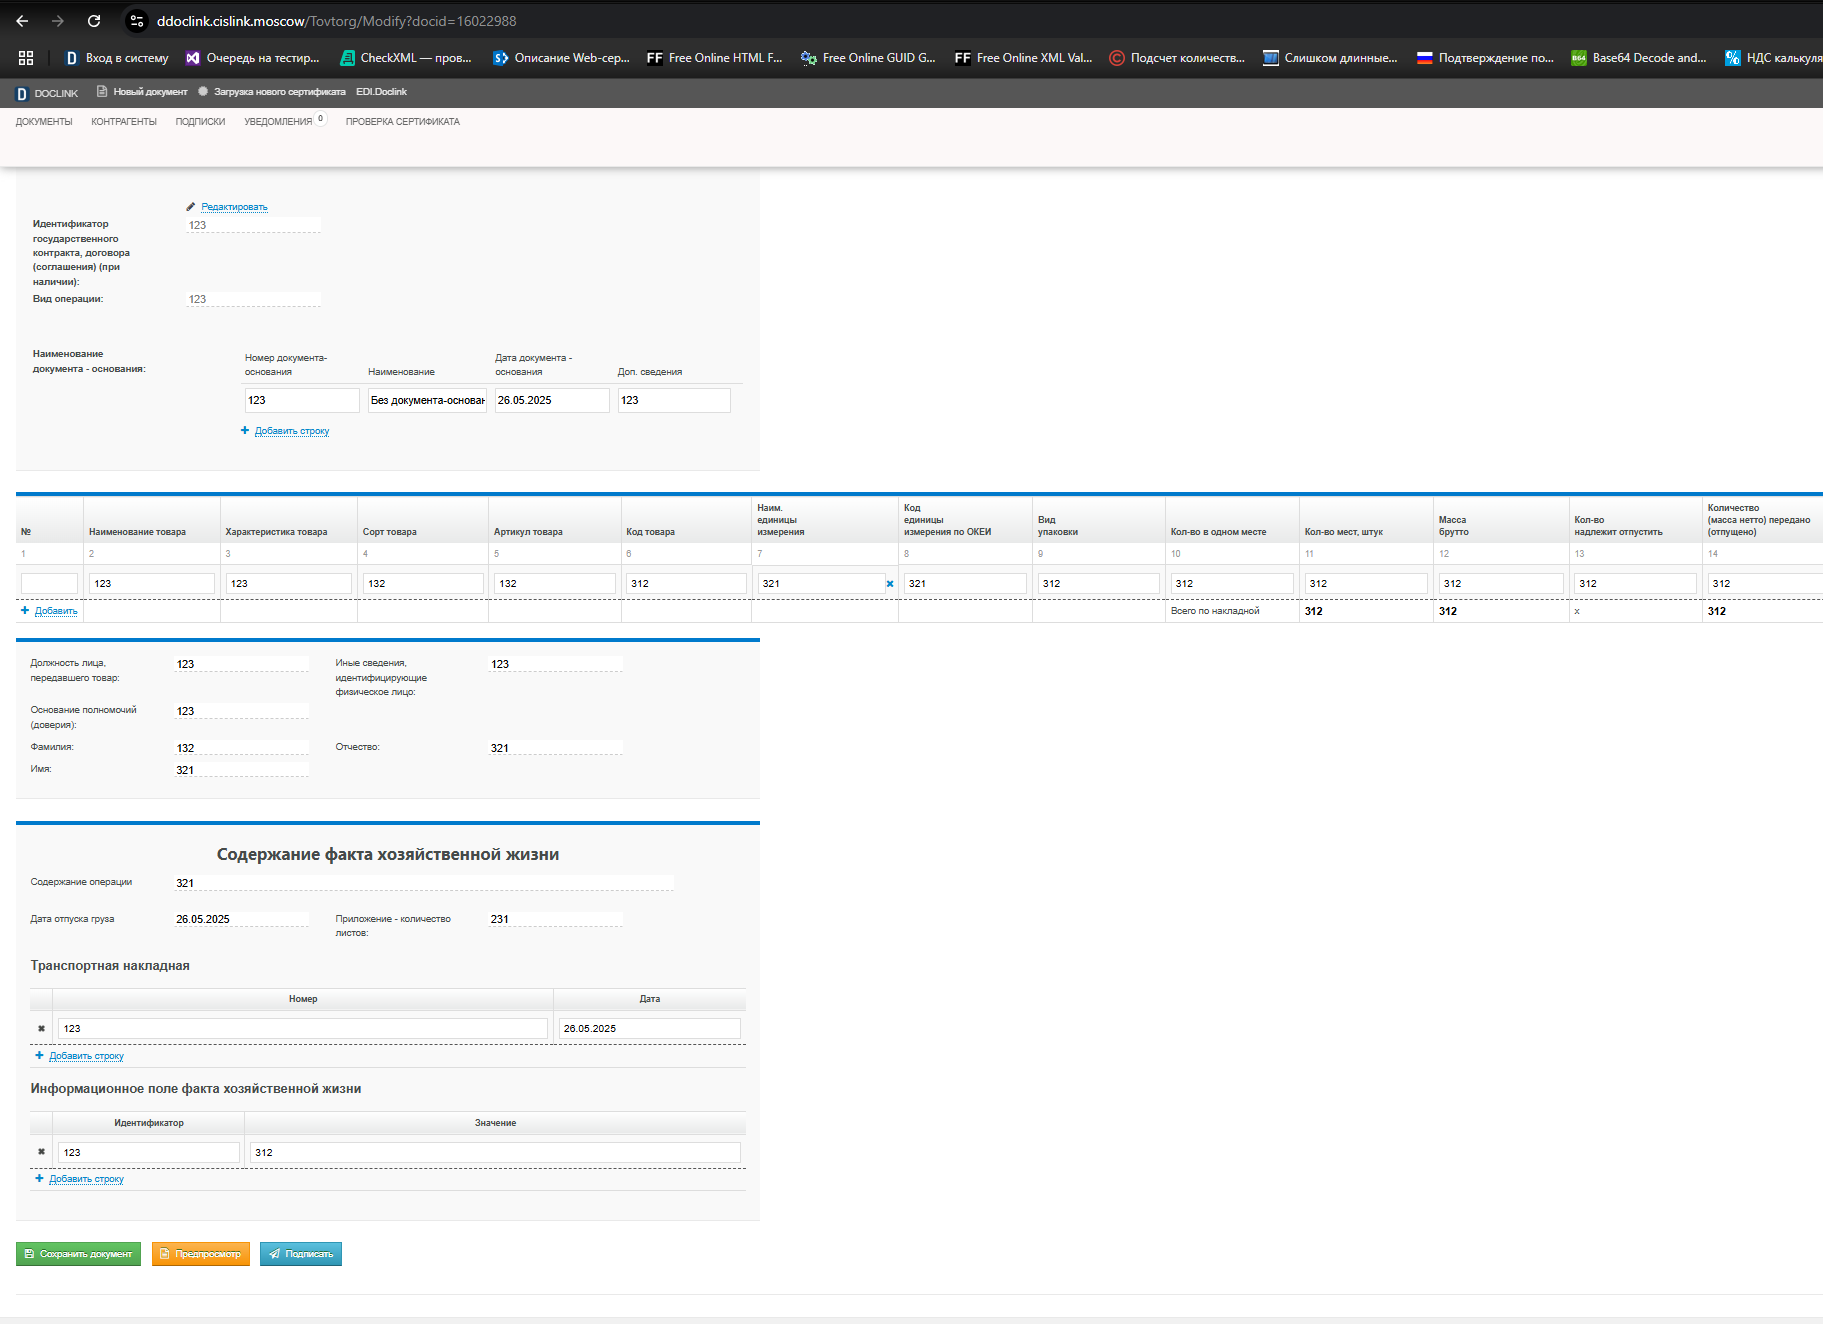This screenshot has width=1823, height=1324.
Task: Open the ДОКУМЕНТЫ menu
Action: (x=44, y=122)
